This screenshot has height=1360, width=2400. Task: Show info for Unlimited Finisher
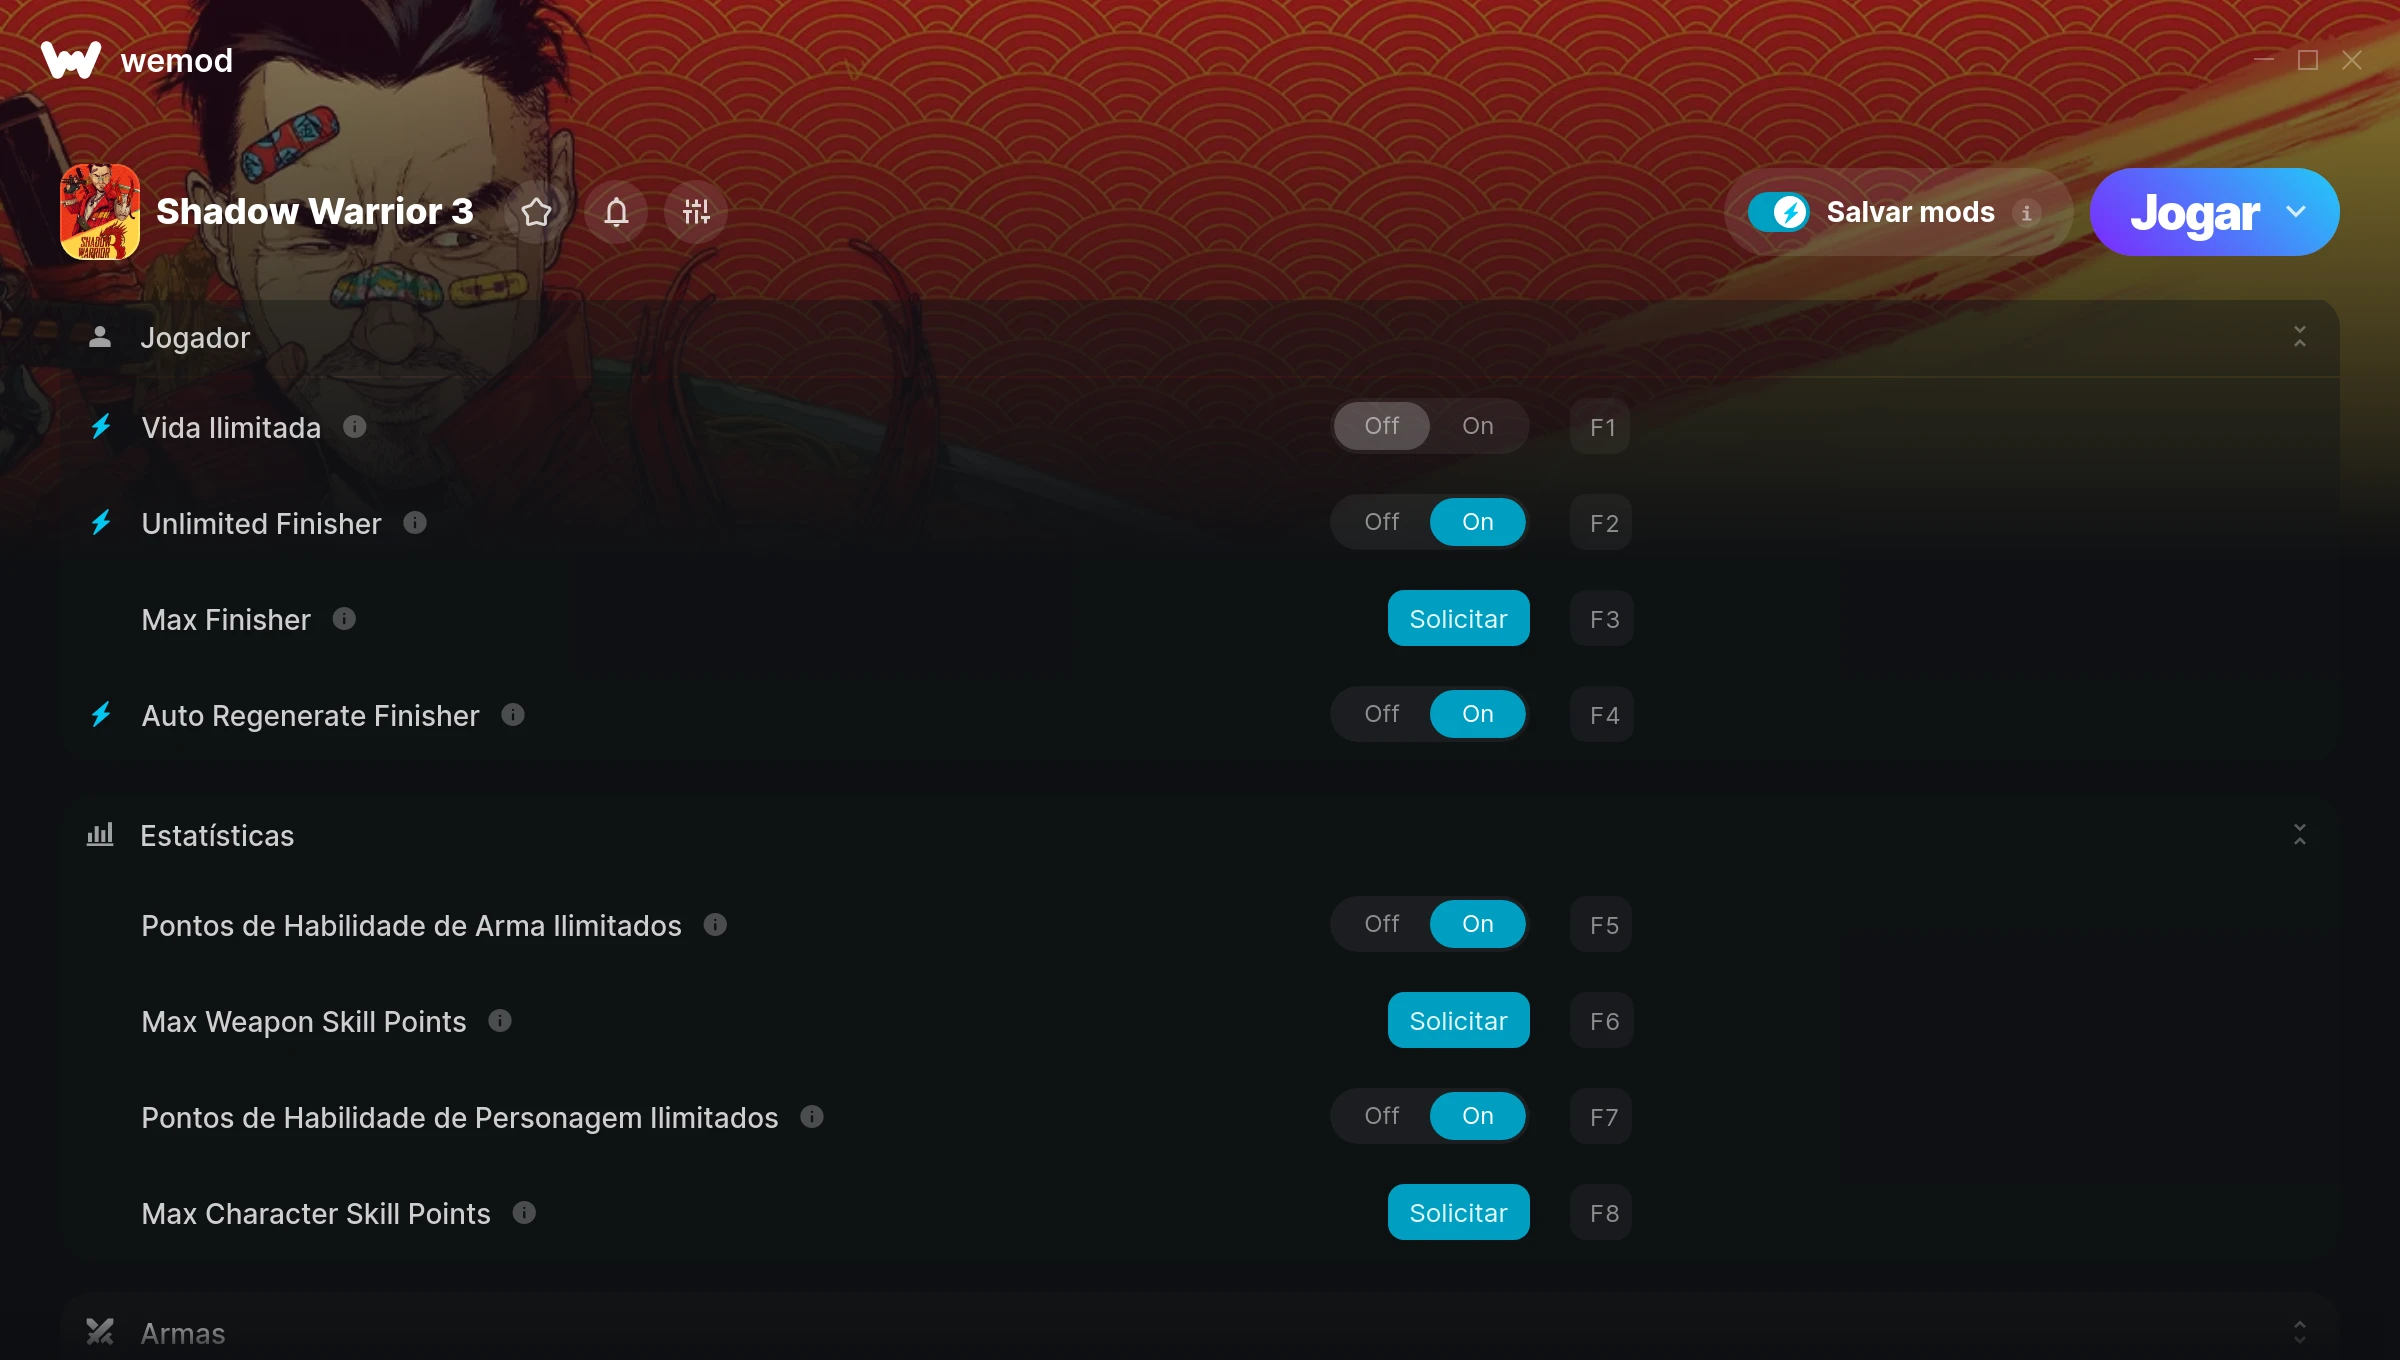click(415, 523)
